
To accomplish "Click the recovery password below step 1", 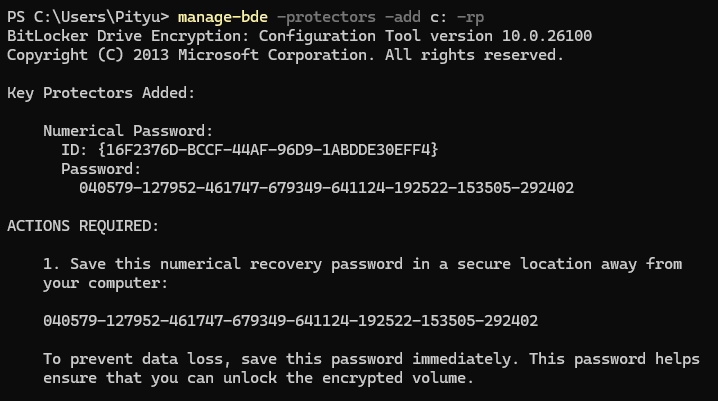I will point(290,320).
